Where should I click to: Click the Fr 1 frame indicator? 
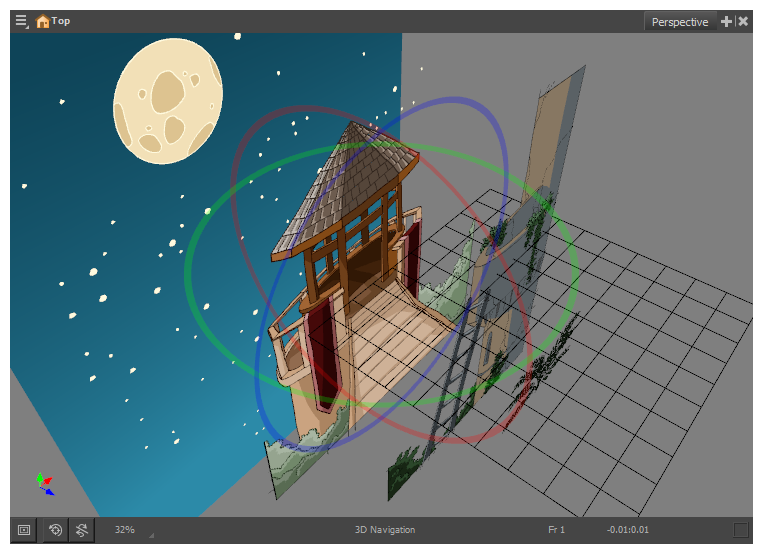[556, 530]
